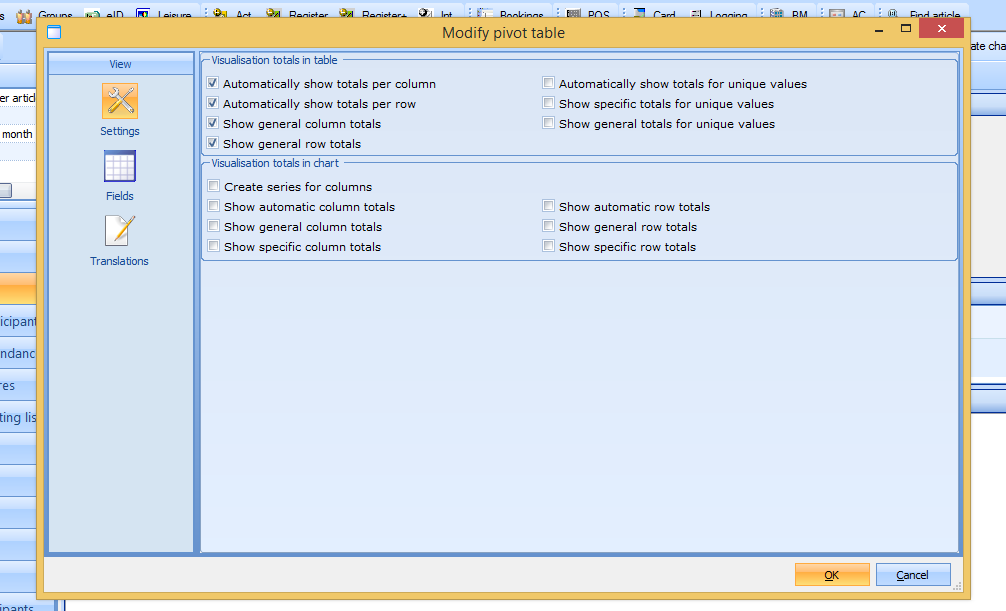
Task: Confirm changes with the OK button
Action: (831, 575)
